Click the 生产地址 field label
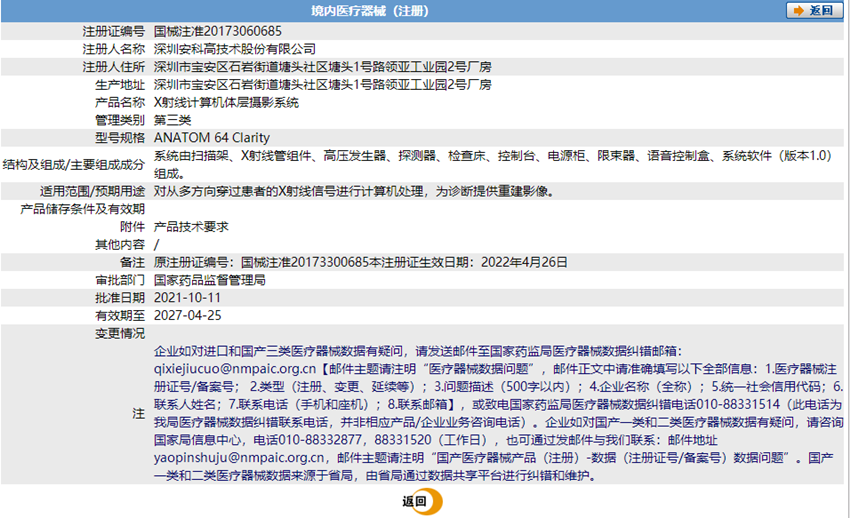Screen dimensions: 850x518 pos(120,85)
